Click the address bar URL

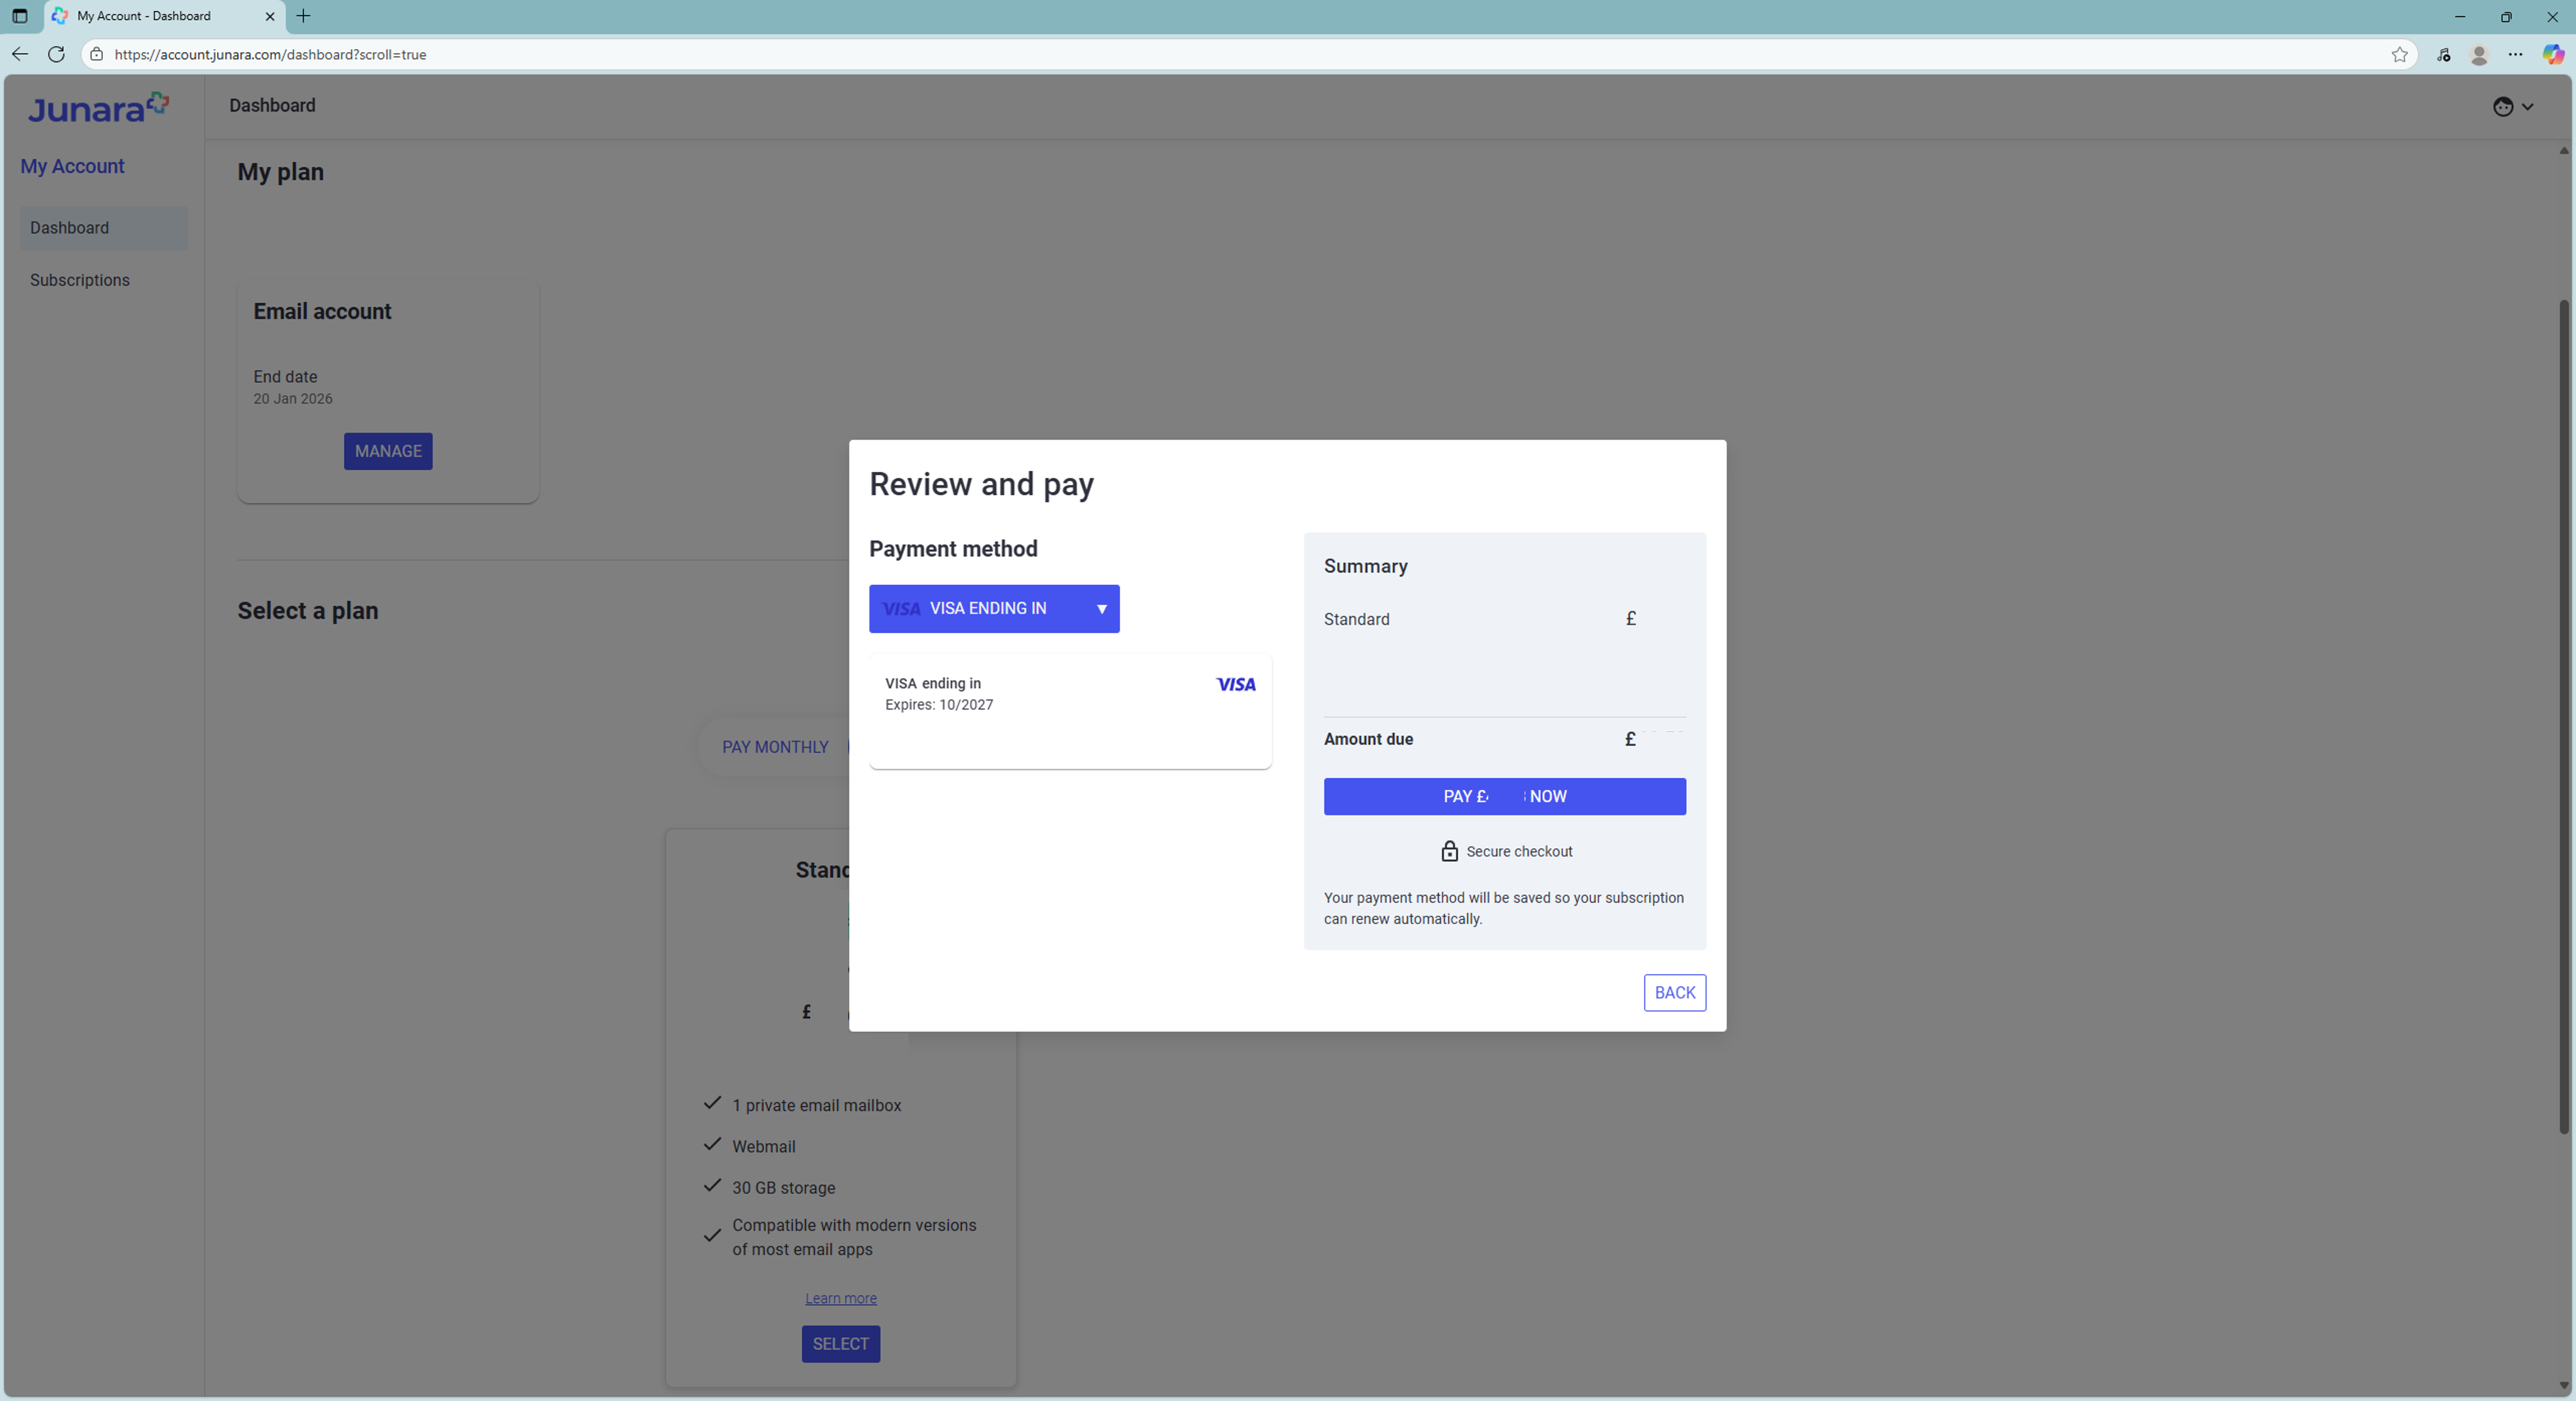[x=270, y=54]
